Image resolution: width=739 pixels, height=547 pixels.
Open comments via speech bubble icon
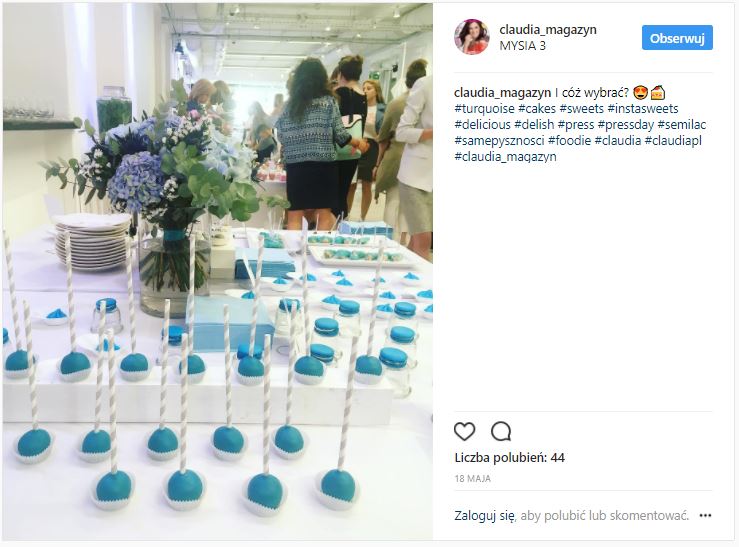(501, 431)
